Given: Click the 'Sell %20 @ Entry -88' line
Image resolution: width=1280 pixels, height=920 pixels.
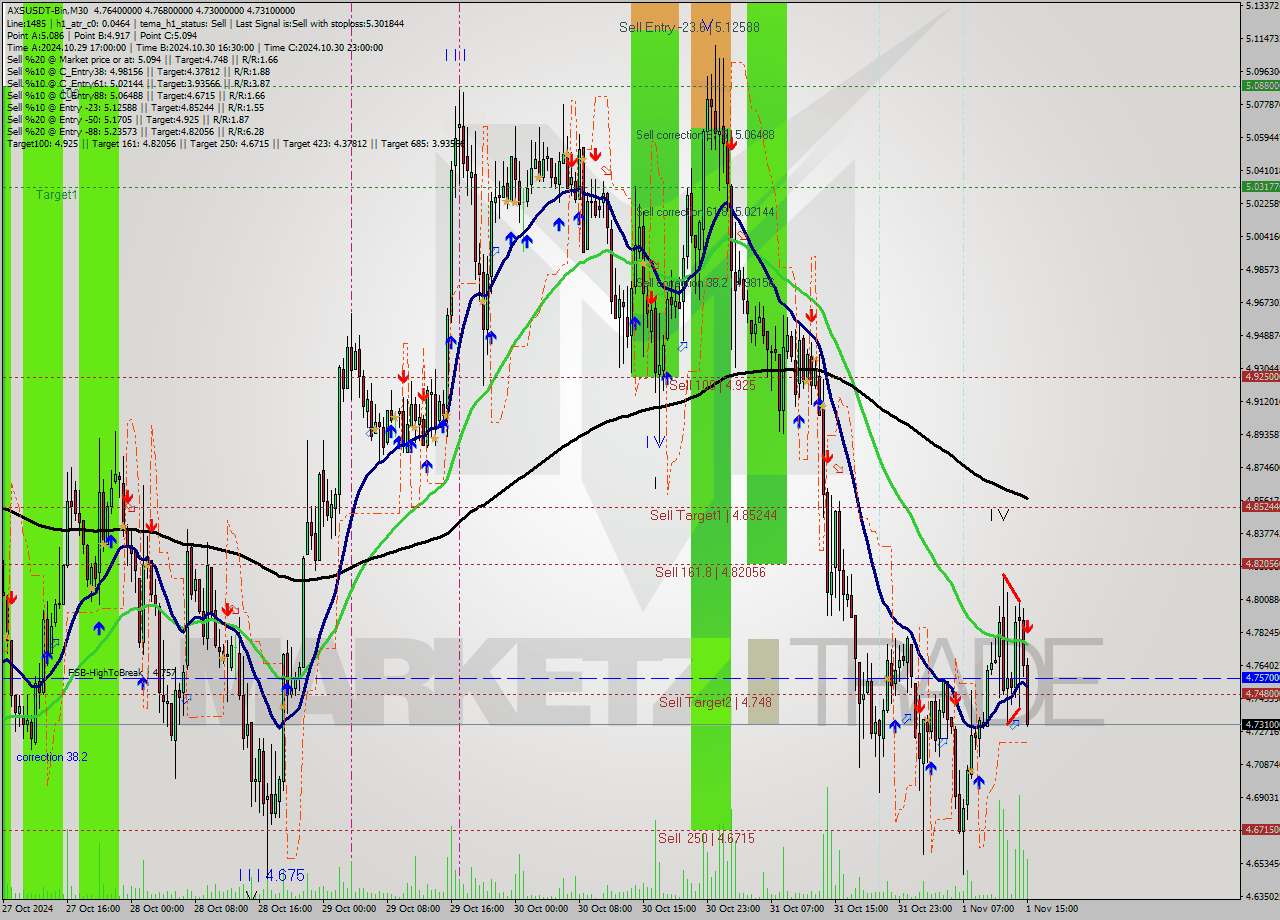Looking at the screenshot, I should (x=135, y=131).
